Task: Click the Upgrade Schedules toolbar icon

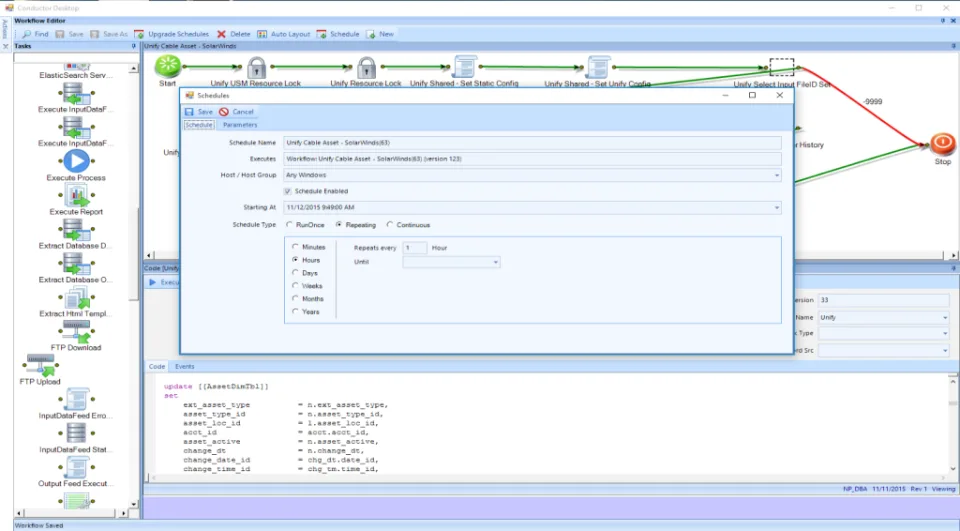Action: pos(140,34)
